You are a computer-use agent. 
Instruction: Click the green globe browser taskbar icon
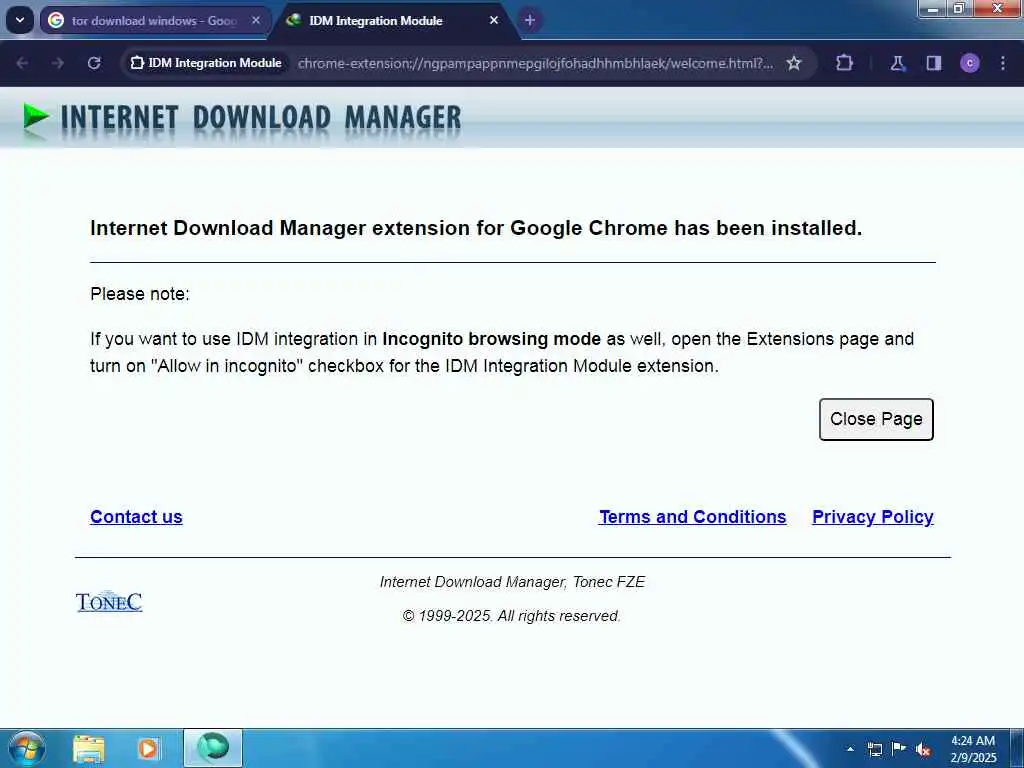click(x=213, y=748)
